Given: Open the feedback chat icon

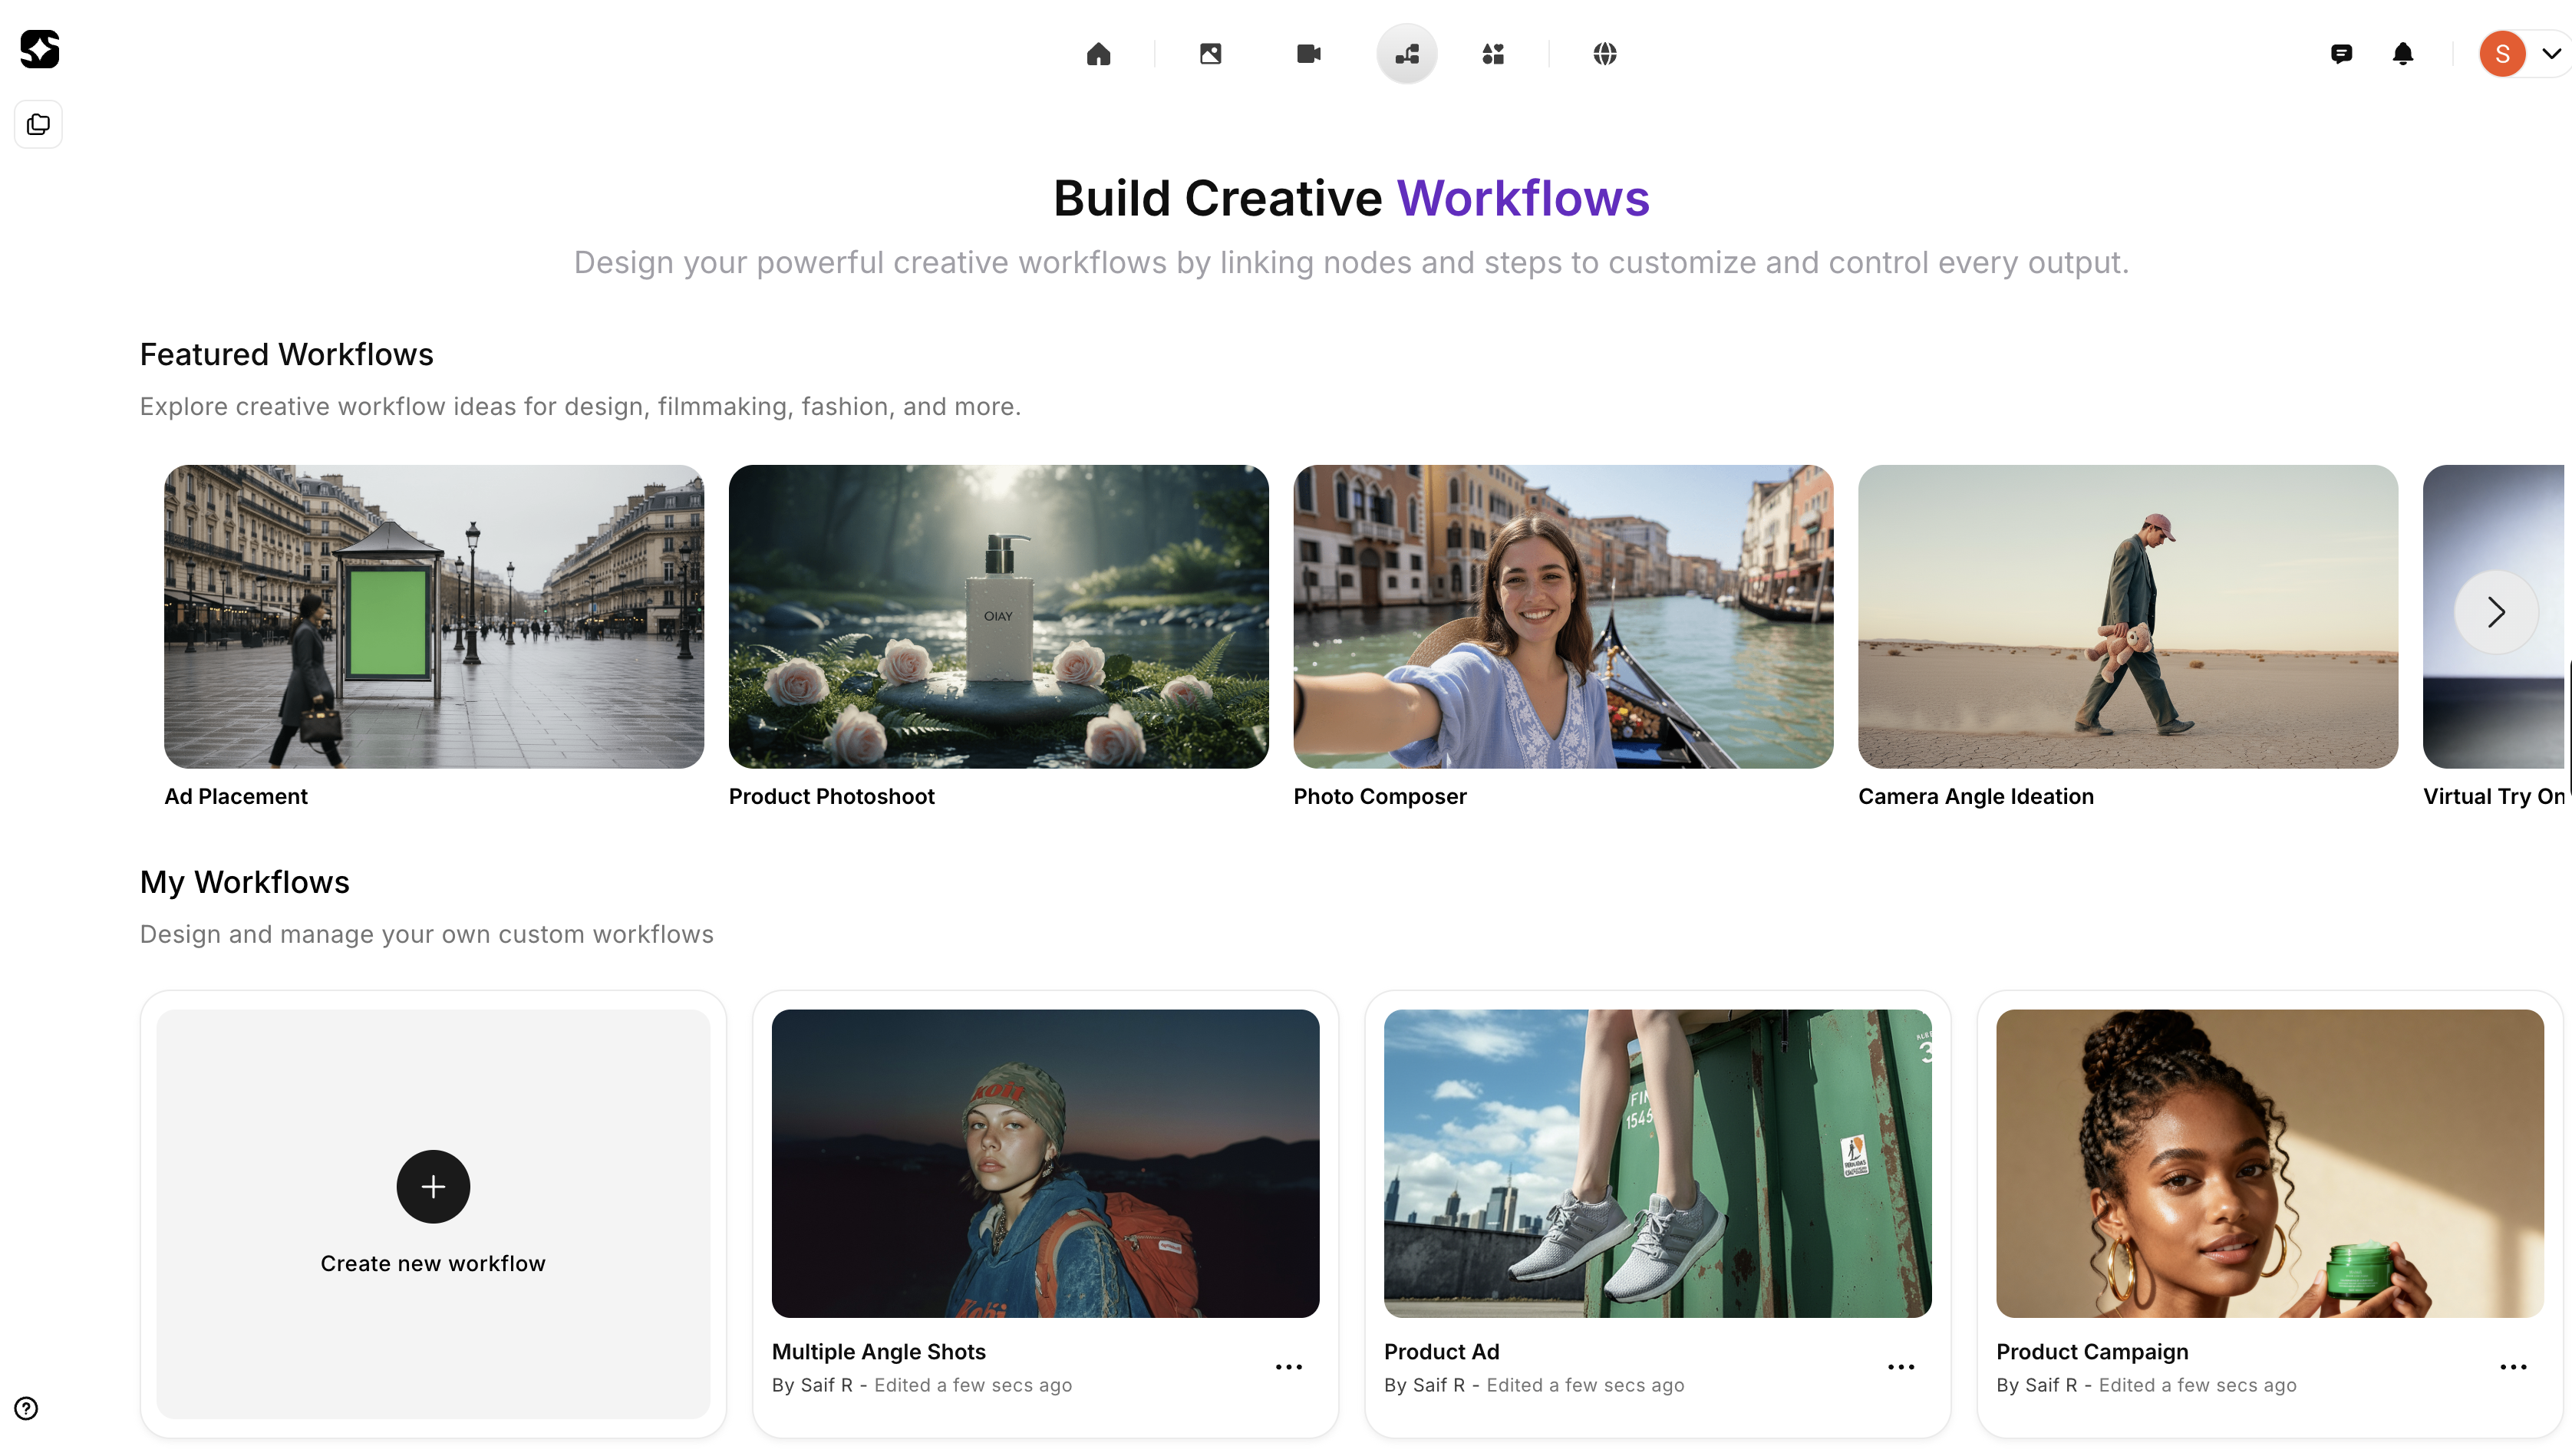Looking at the screenshot, I should 2342,54.
